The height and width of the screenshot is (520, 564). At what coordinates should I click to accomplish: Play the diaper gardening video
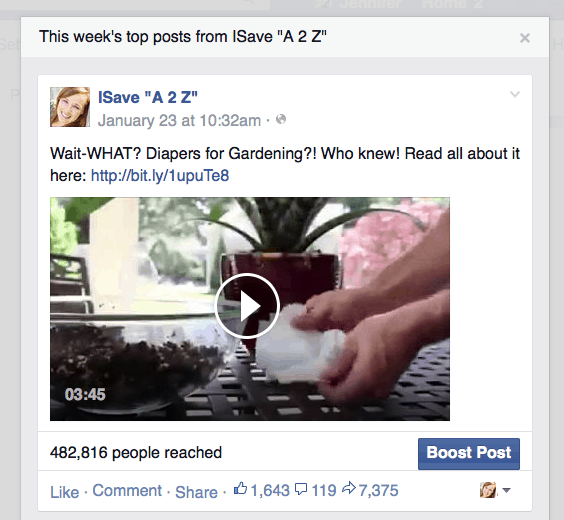coord(247,306)
